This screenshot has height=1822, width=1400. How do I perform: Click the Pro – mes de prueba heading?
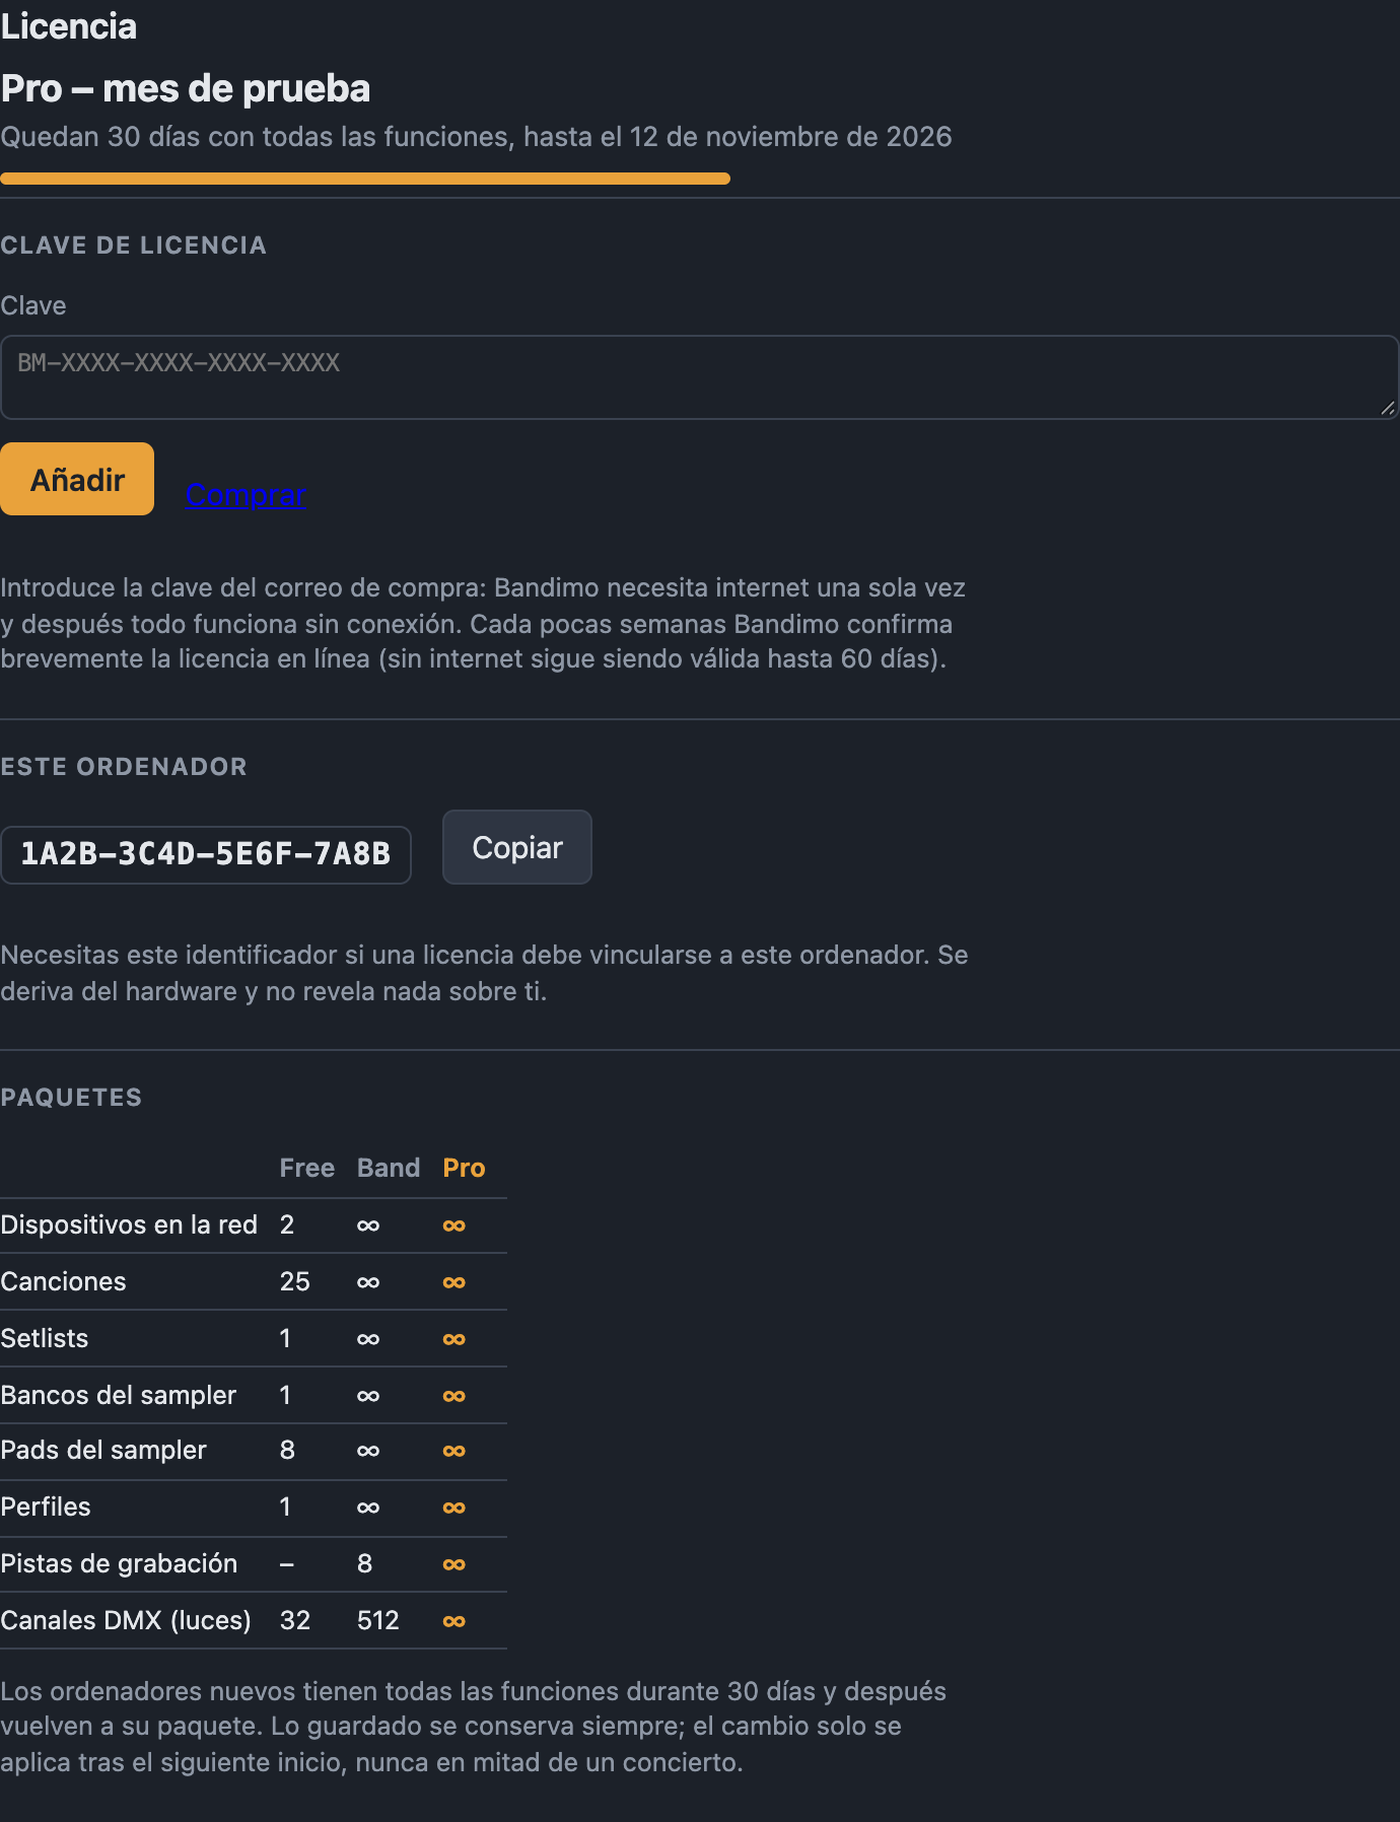tap(185, 88)
